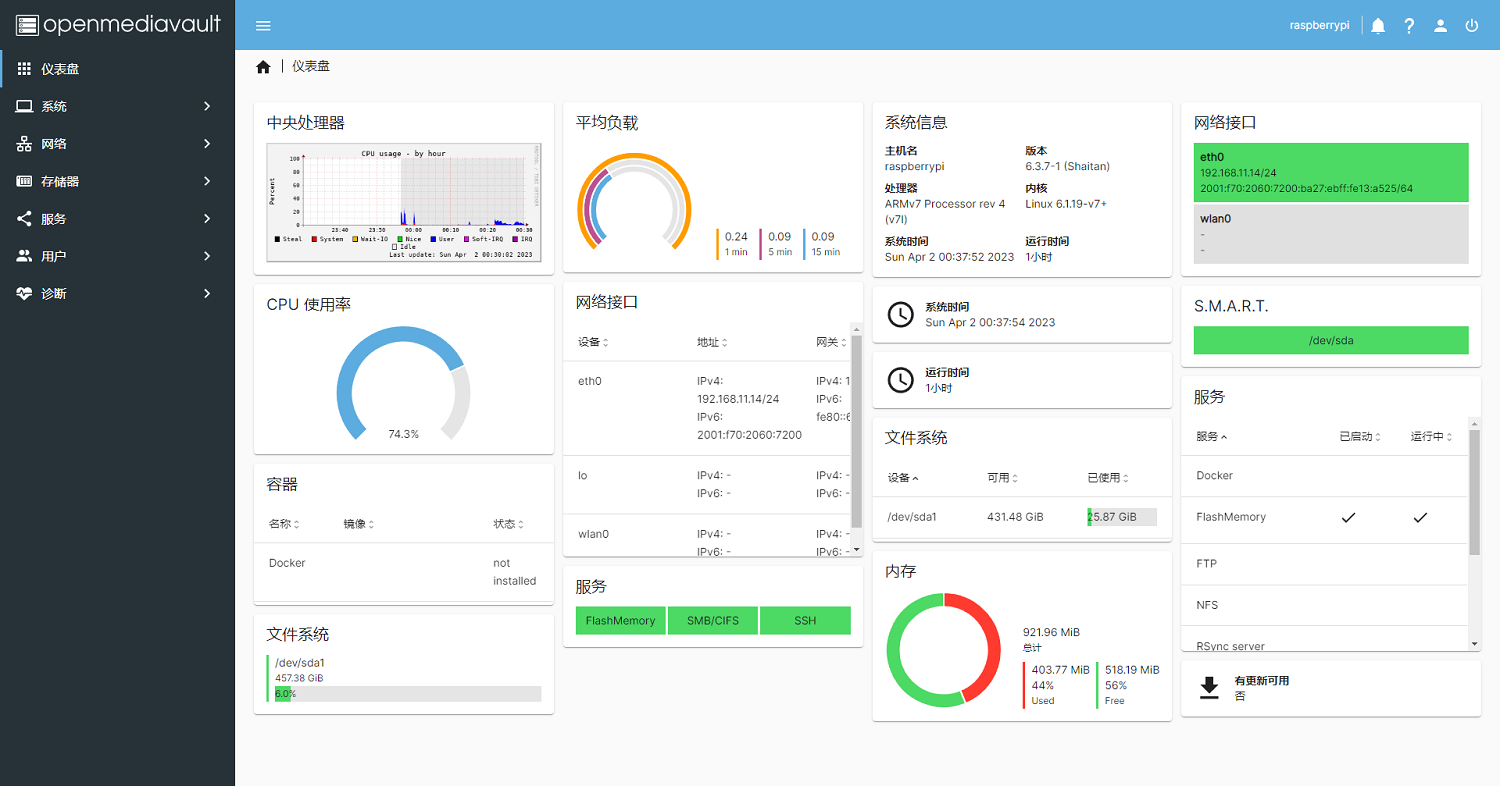Click the home breadcrumb icon
The height and width of the screenshot is (786, 1500).
coord(263,67)
